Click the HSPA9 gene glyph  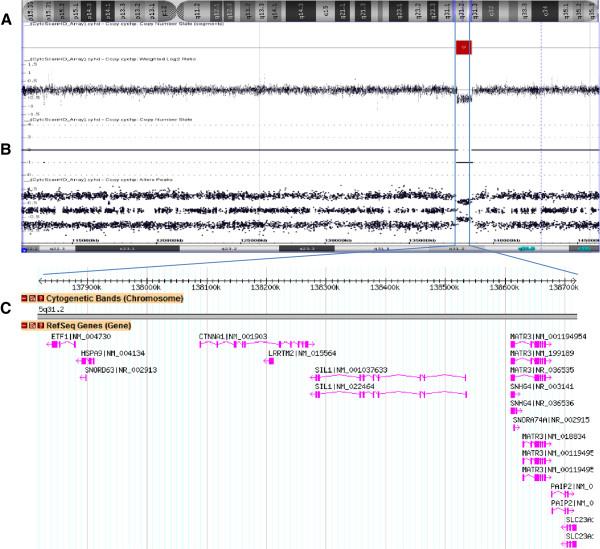[85, 361]
